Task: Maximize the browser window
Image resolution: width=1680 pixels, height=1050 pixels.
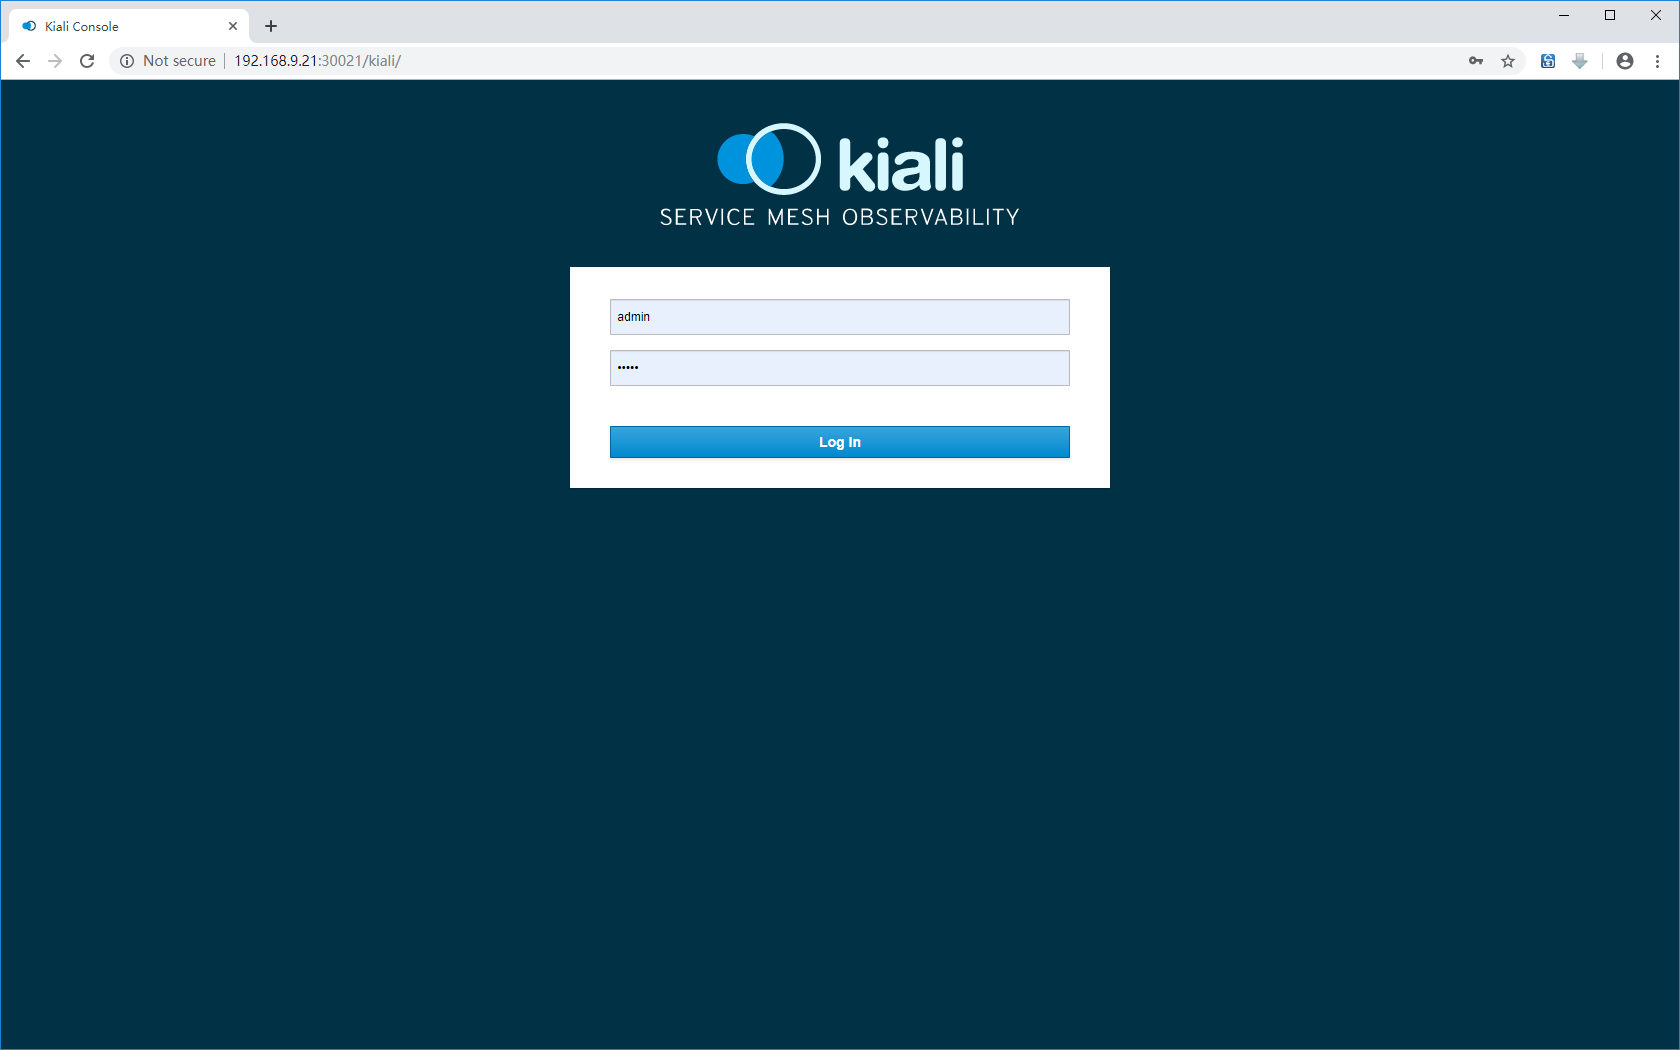Action: click(1610, 15)
